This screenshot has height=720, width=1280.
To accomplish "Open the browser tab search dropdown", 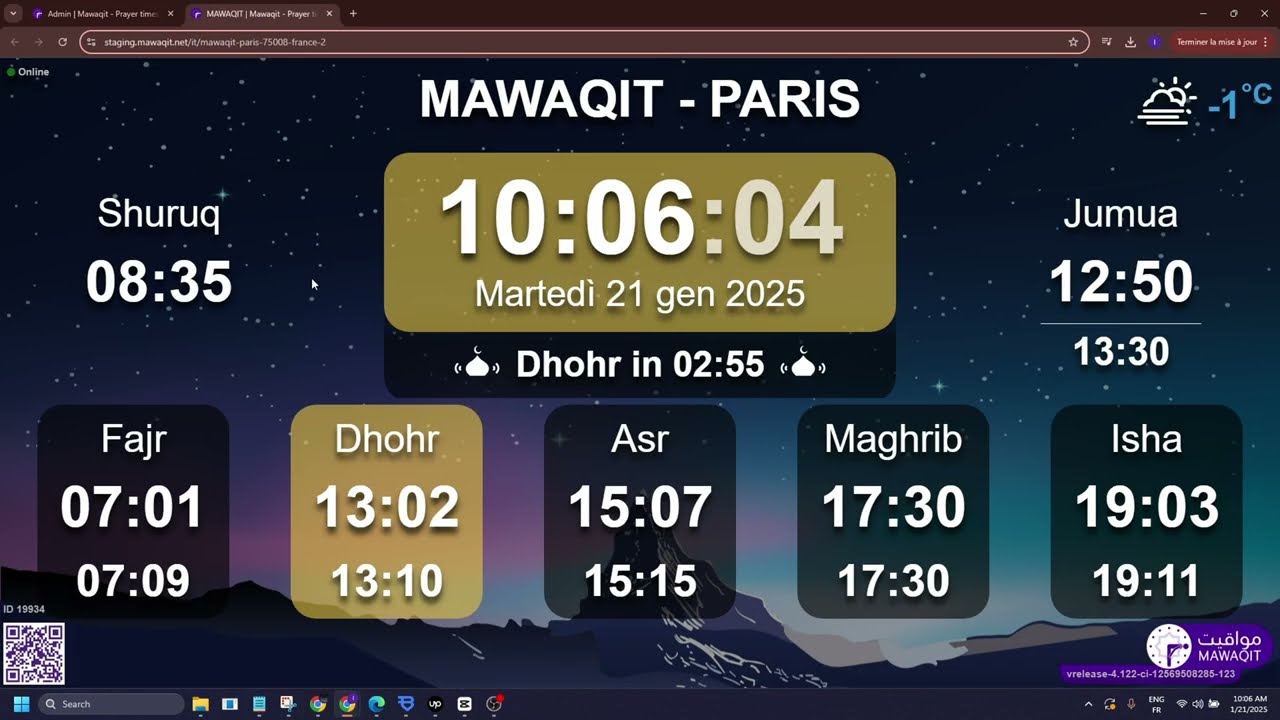I will pyautogui.click(x=13, y=14).
